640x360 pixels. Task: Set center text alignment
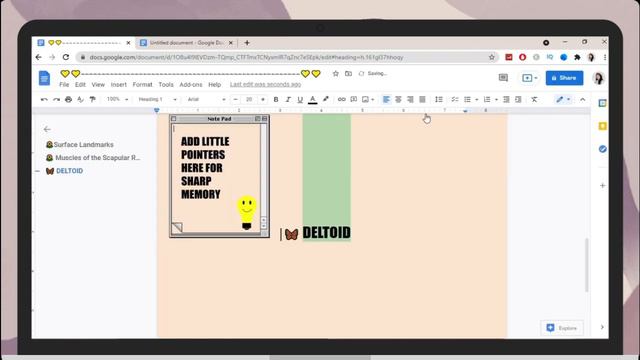(x=398, y=99)
